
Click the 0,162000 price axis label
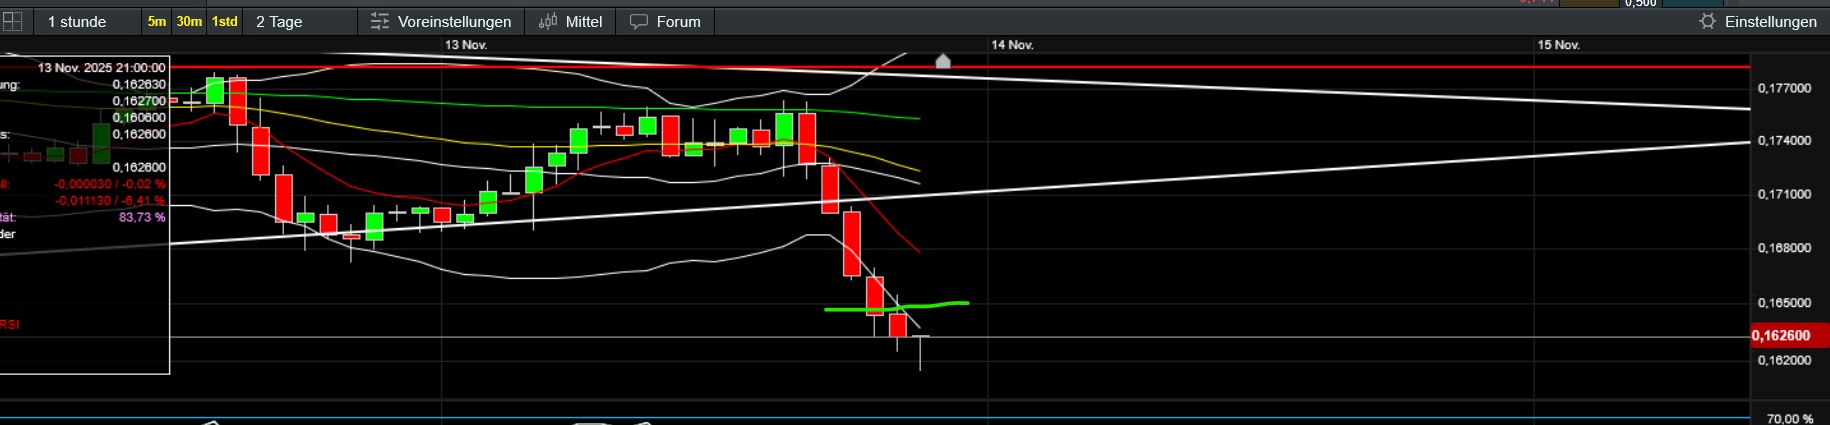[1784, 360]
